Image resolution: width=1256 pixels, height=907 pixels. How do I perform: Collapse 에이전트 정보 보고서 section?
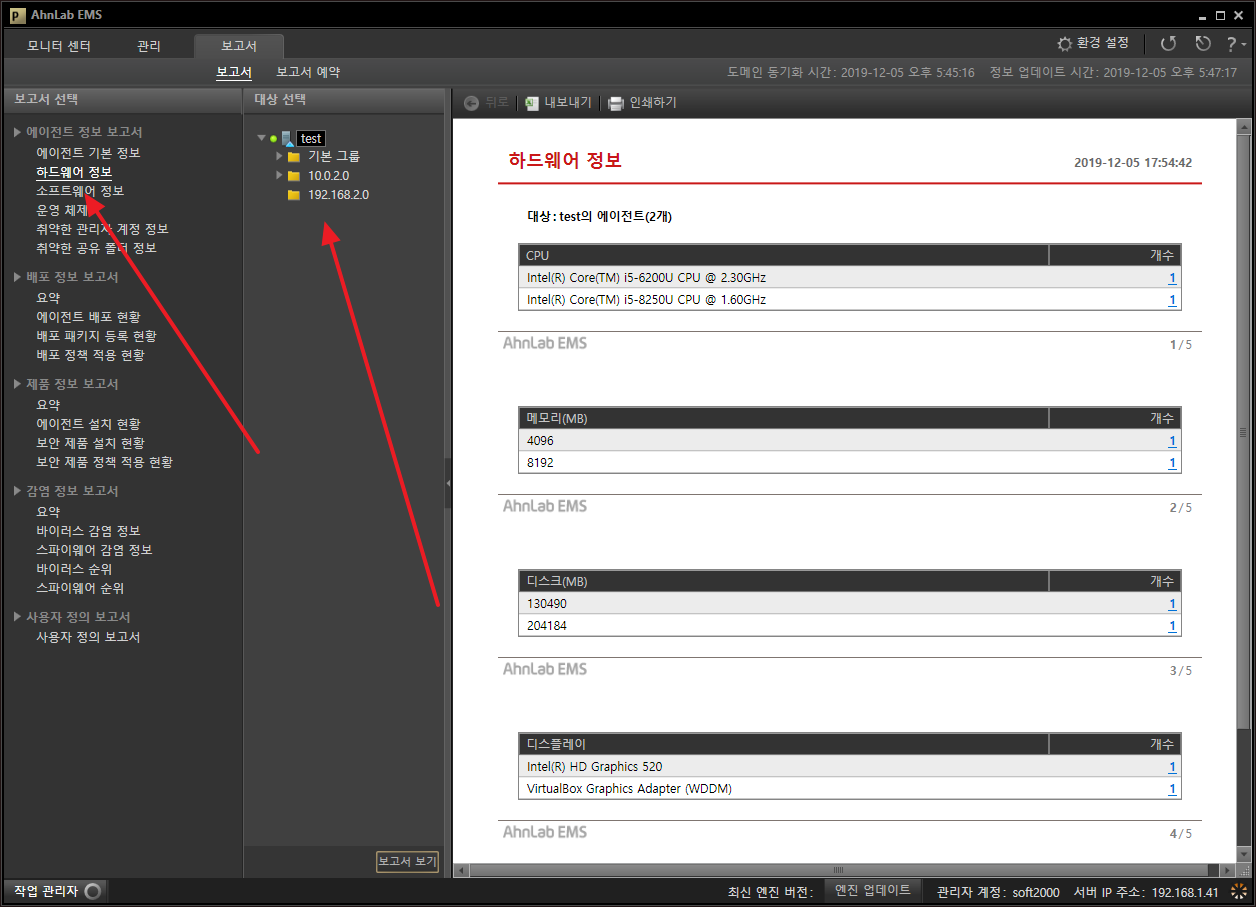[17, 132]
